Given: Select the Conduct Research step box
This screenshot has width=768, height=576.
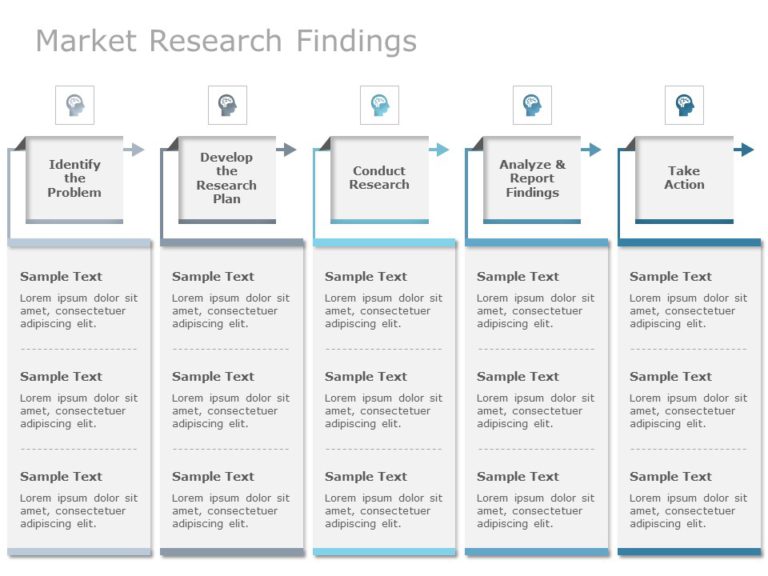Looking at the screenshot, I should pos(379,178).
